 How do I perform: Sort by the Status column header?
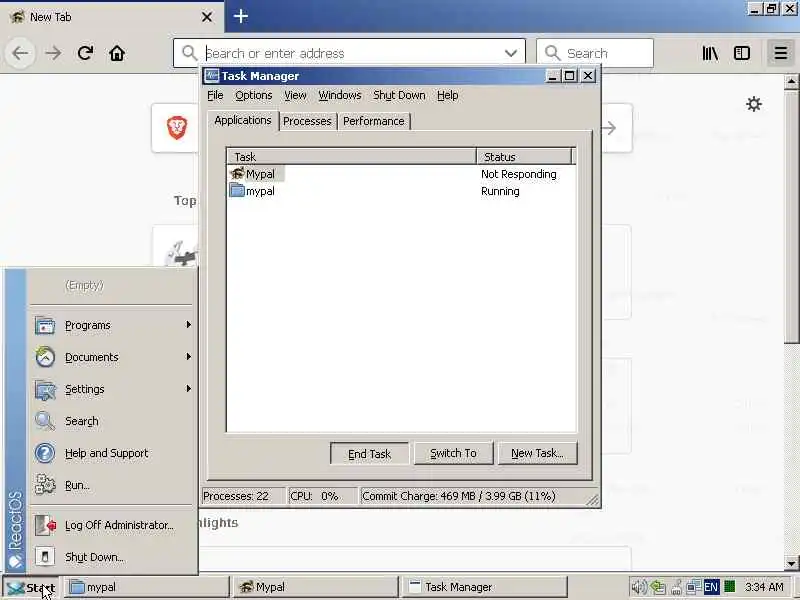[524, 157]
